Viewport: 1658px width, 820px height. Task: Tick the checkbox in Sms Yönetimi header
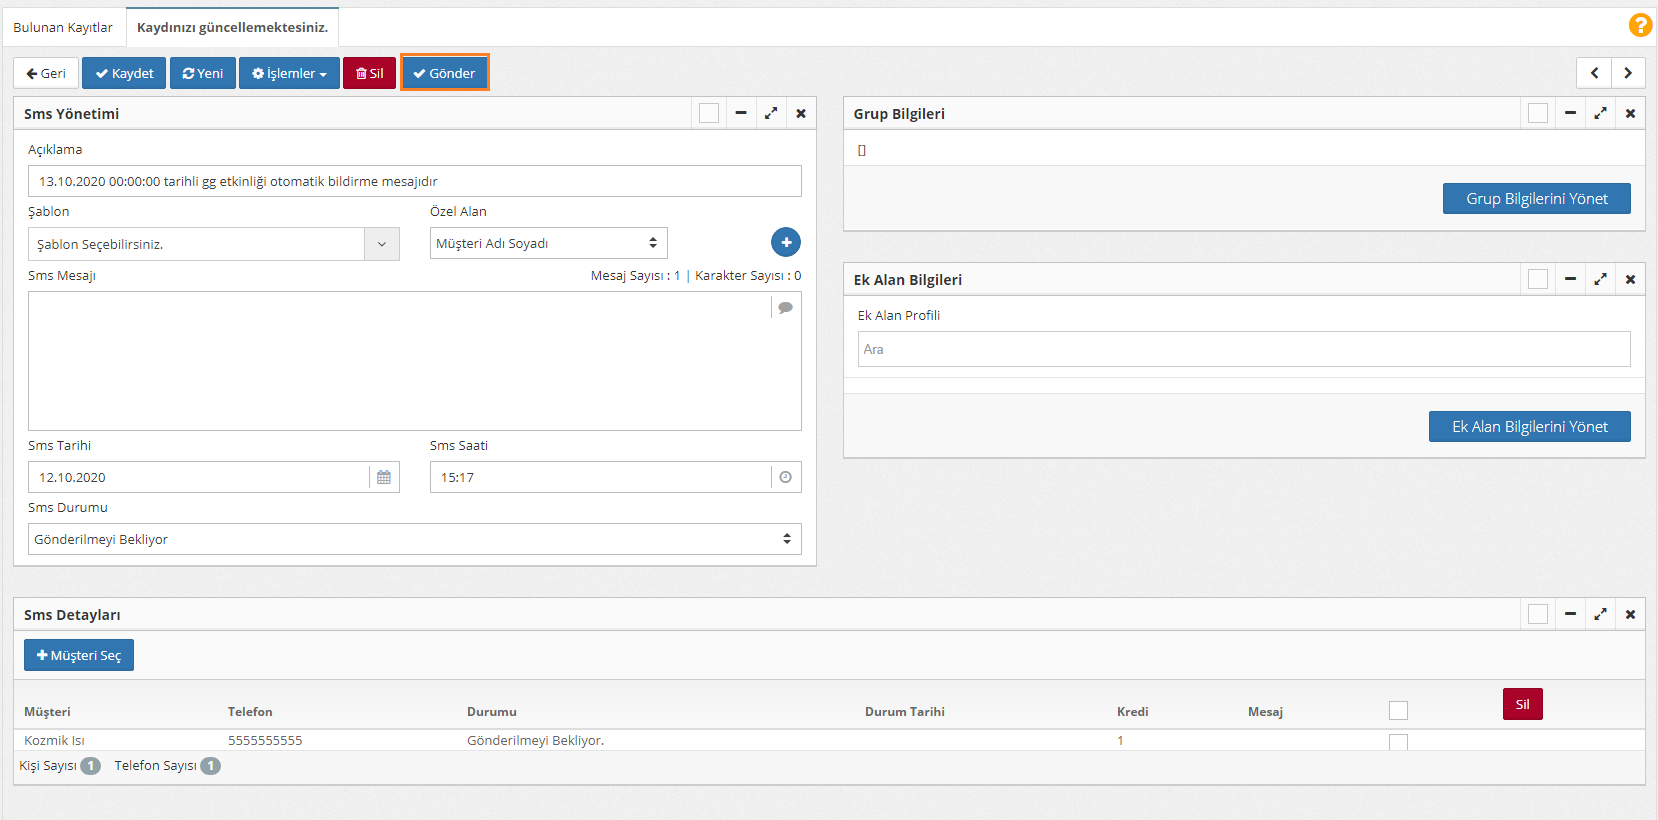709,114
